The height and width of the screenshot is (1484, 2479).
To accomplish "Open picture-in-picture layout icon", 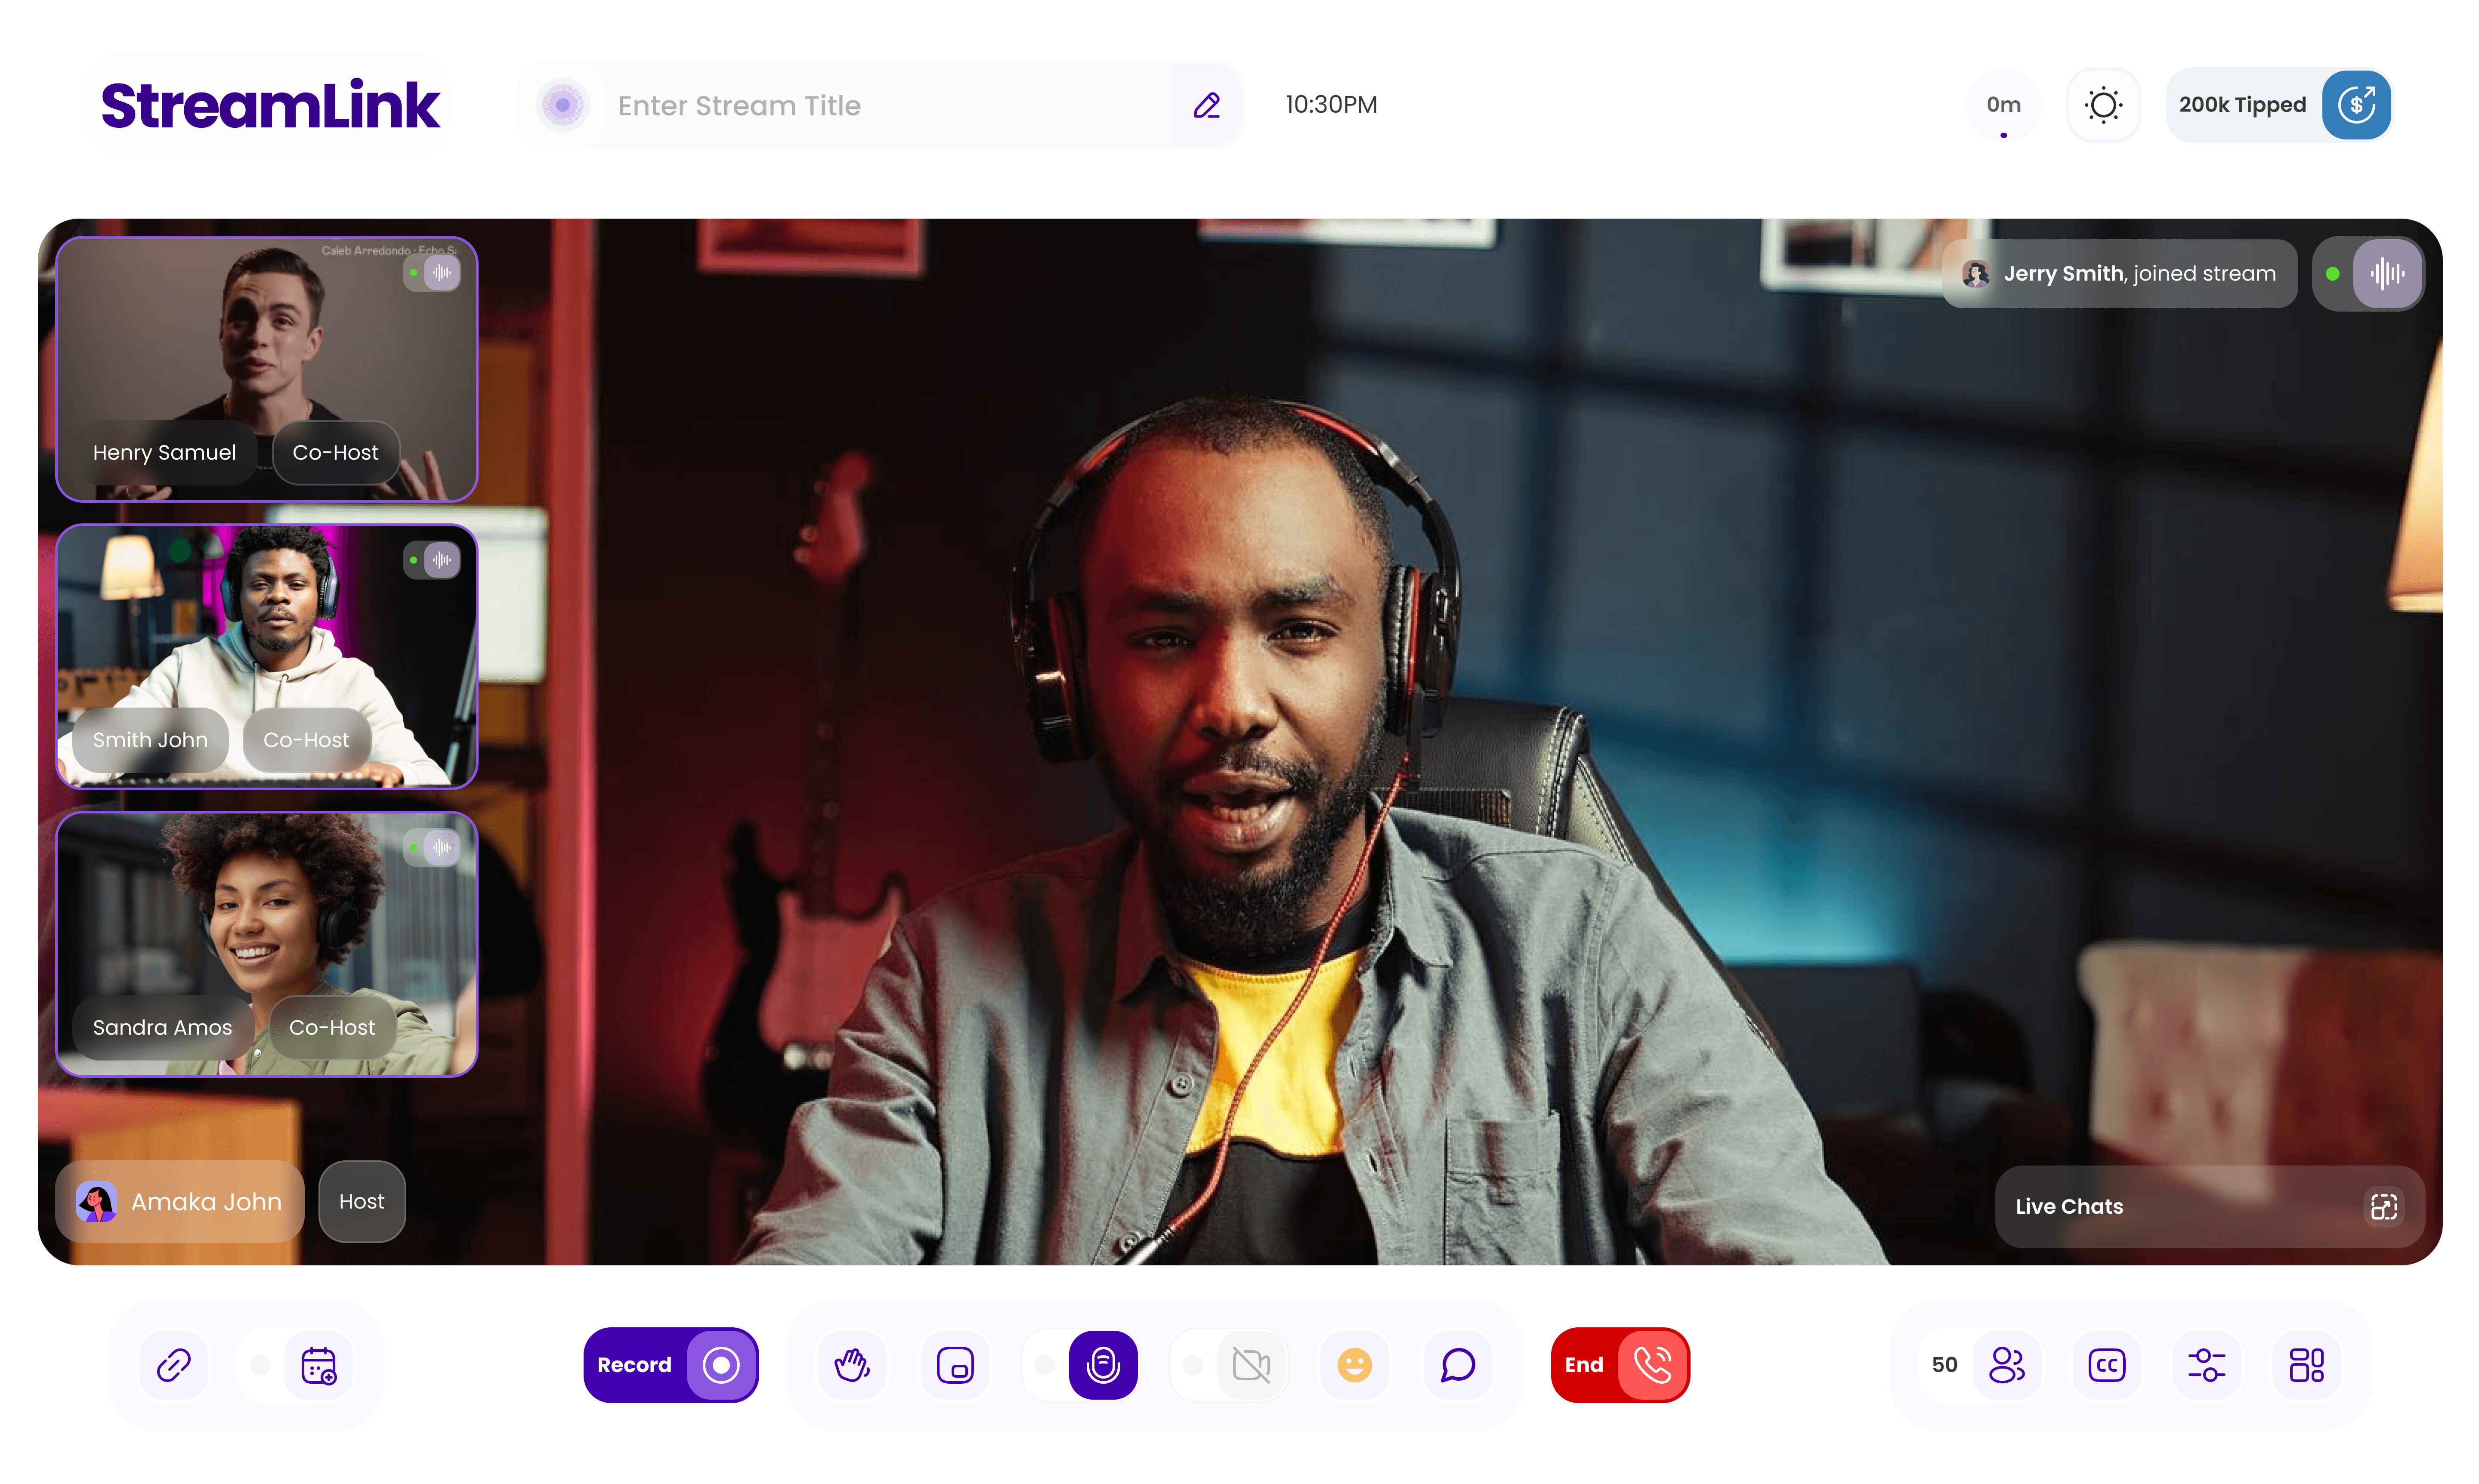I will pos(955,1365).
